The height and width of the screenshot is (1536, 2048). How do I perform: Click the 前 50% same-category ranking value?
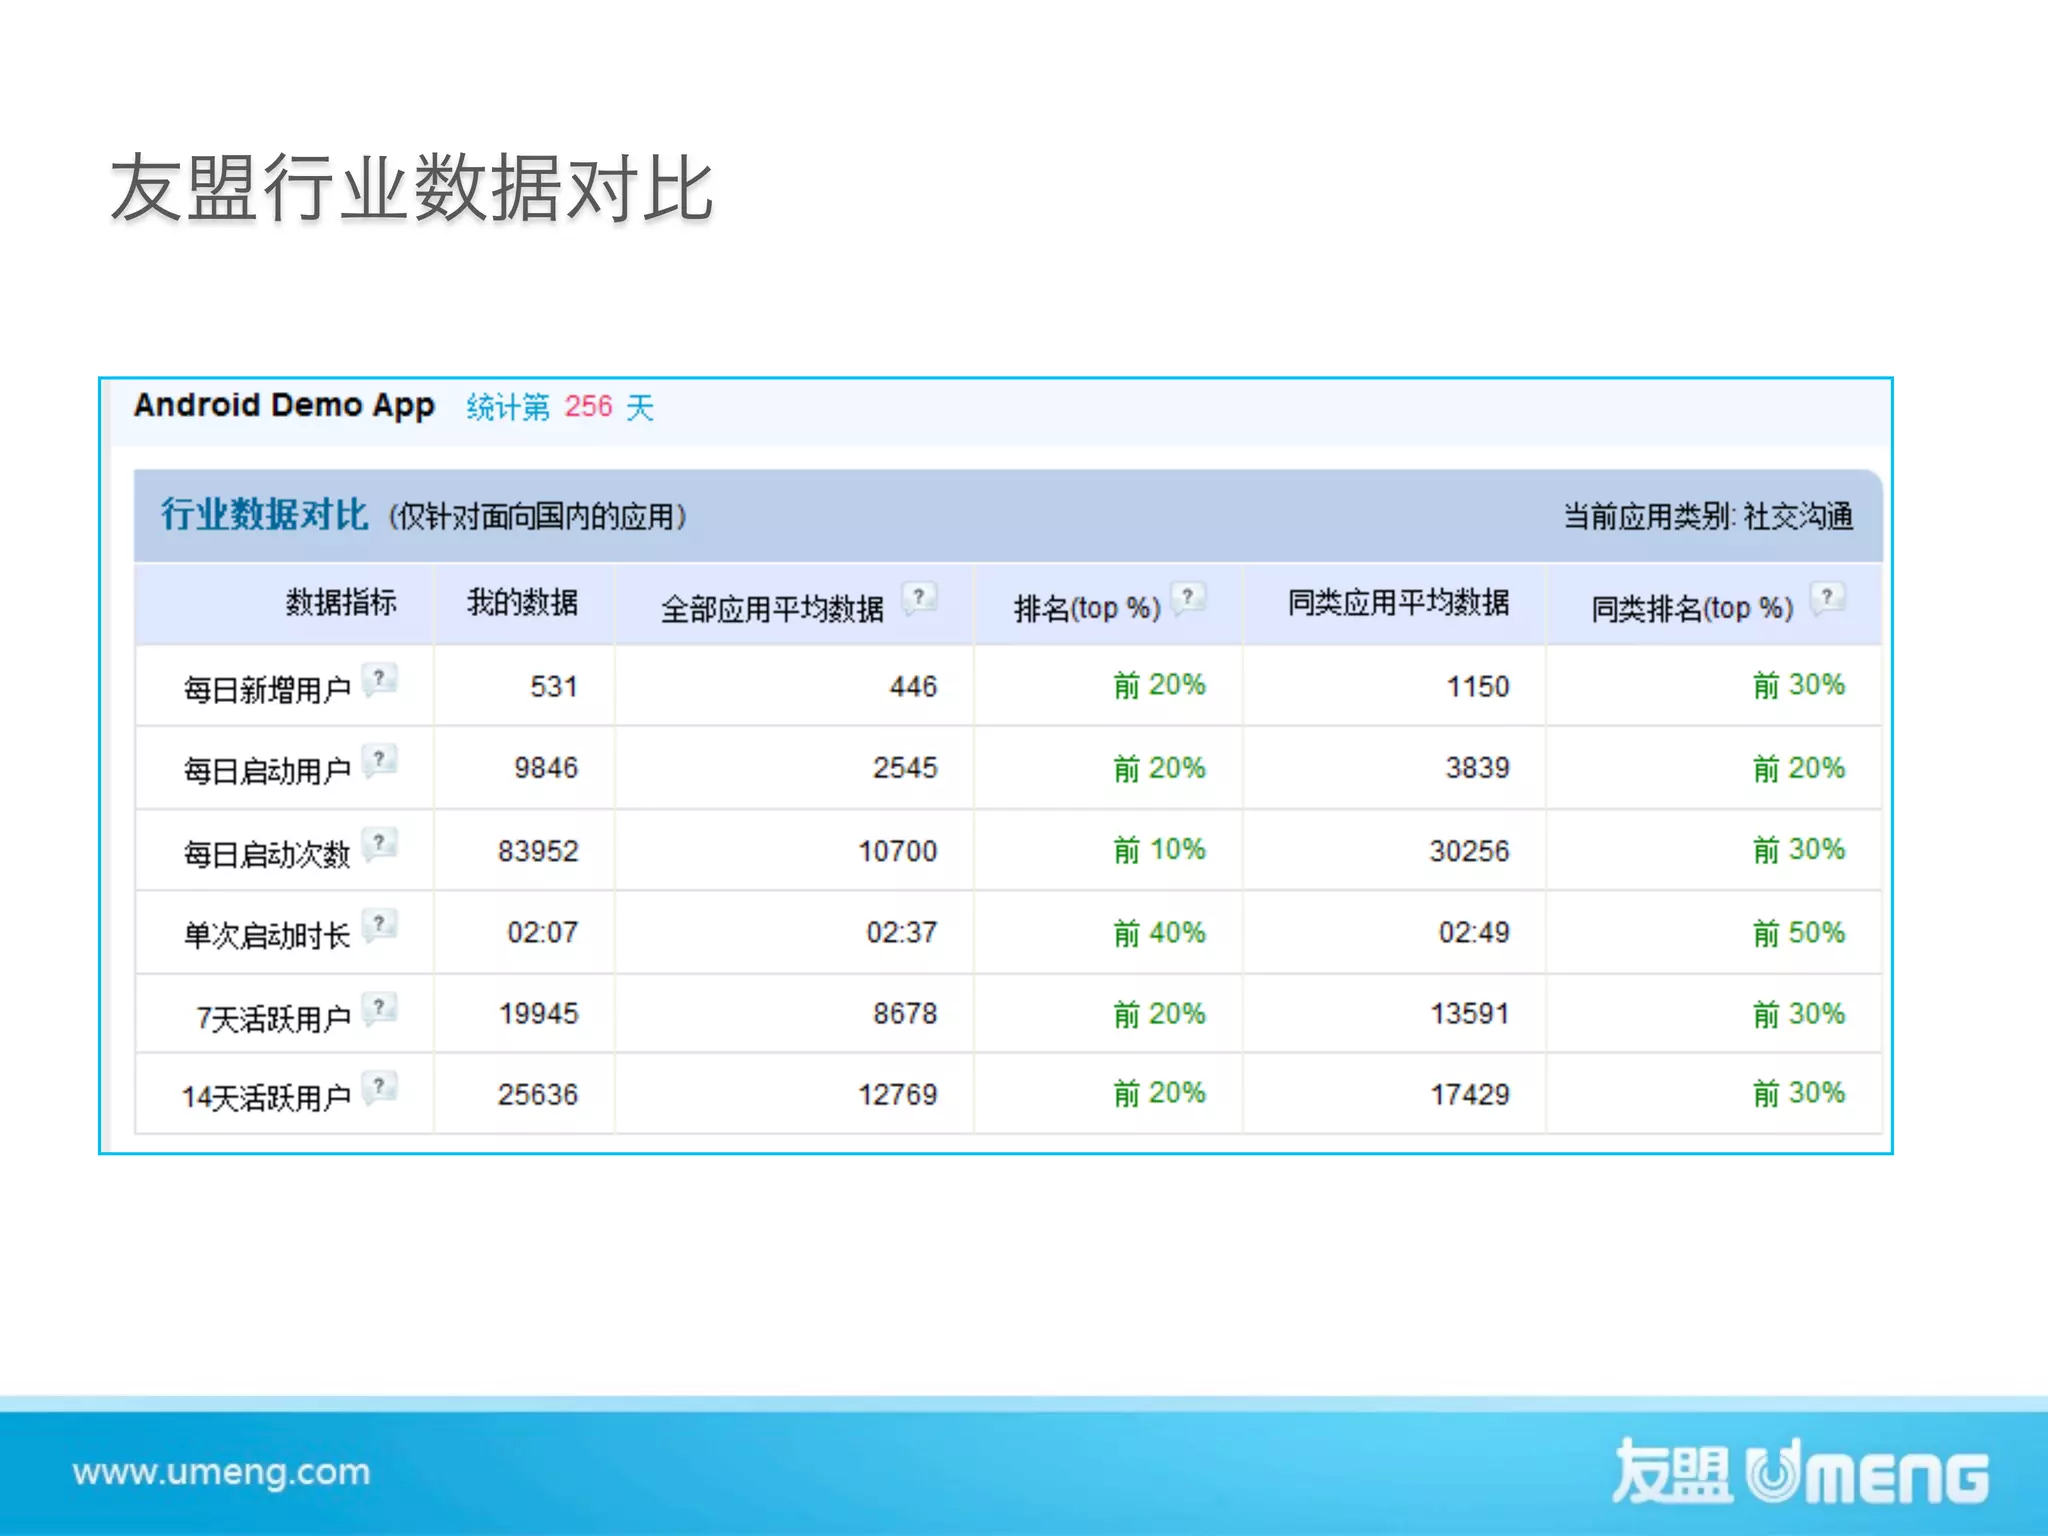coord(1798,933)
